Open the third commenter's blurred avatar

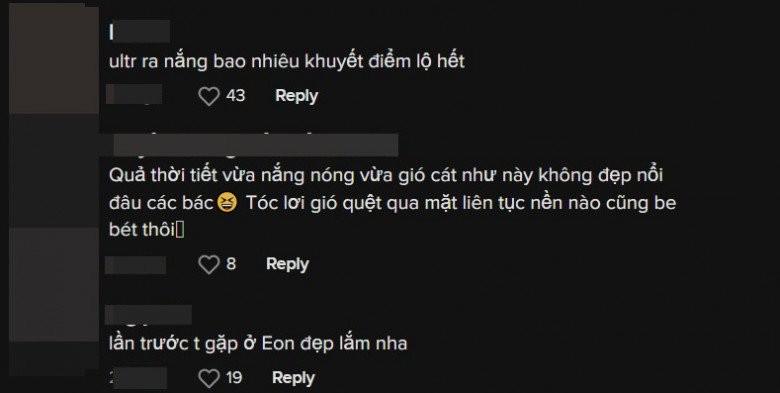[54, 285]
